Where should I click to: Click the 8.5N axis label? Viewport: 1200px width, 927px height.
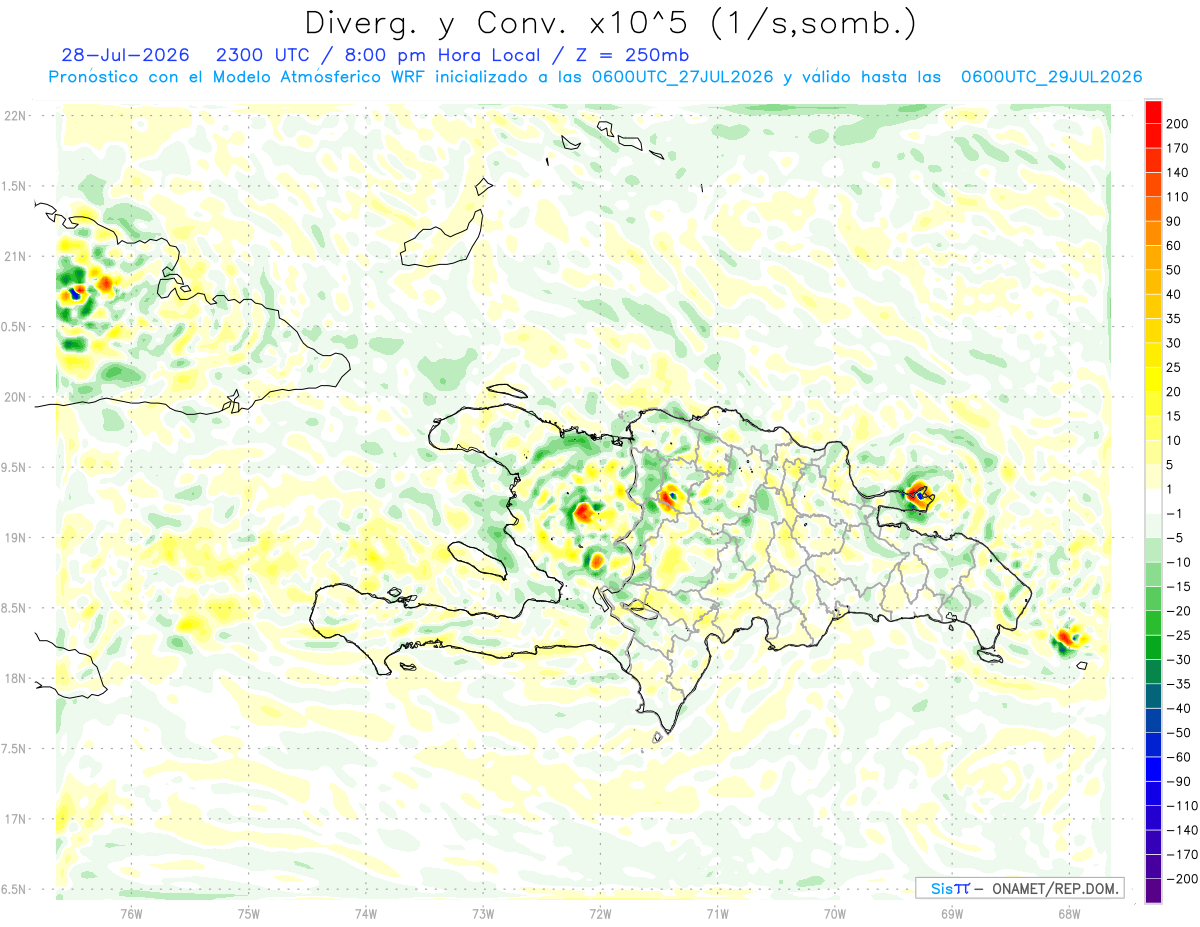(x=15, y=608)
